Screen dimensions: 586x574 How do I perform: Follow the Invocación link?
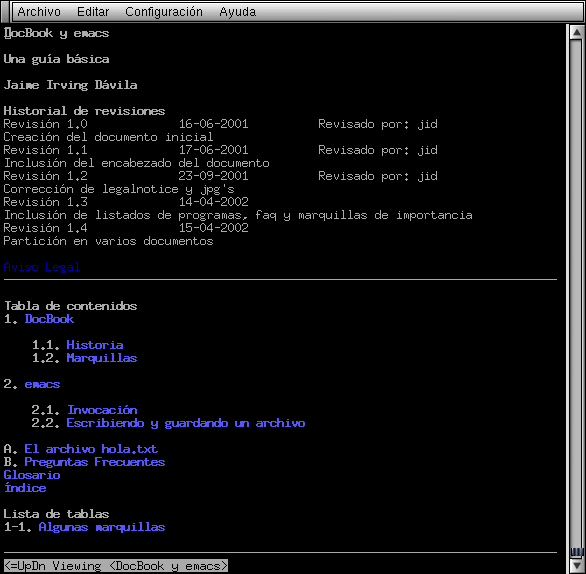point(102,410)
